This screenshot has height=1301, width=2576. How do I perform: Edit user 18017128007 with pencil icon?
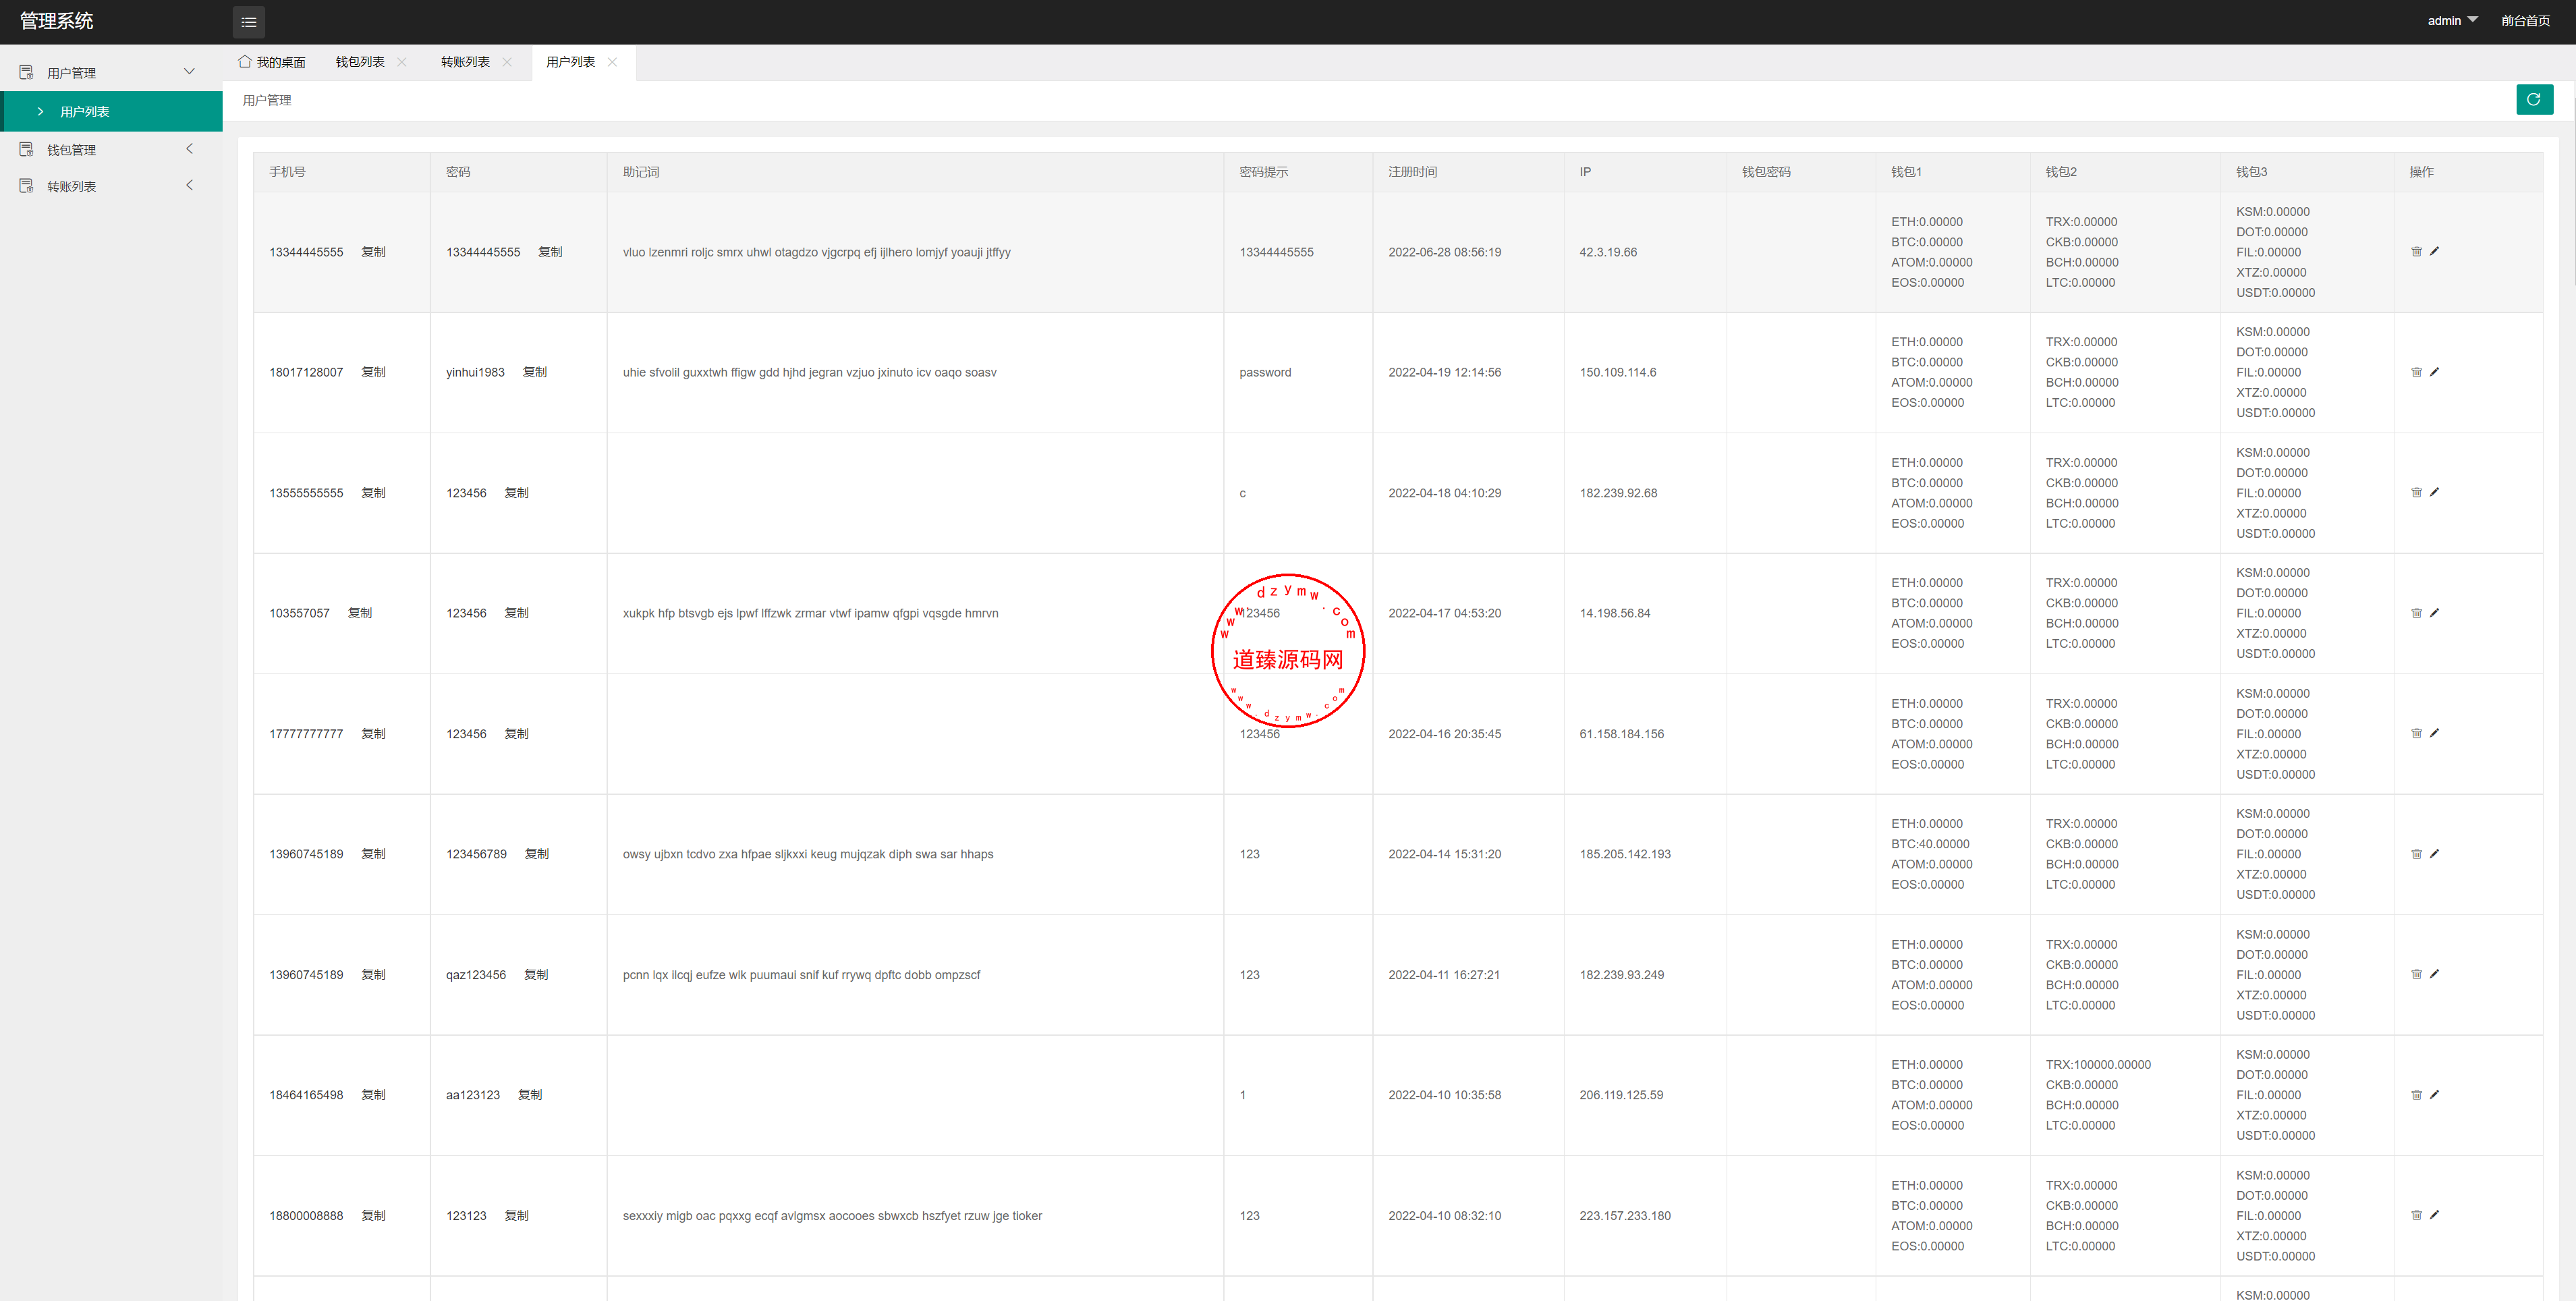pyautogui.click(x=2434, y=372)
